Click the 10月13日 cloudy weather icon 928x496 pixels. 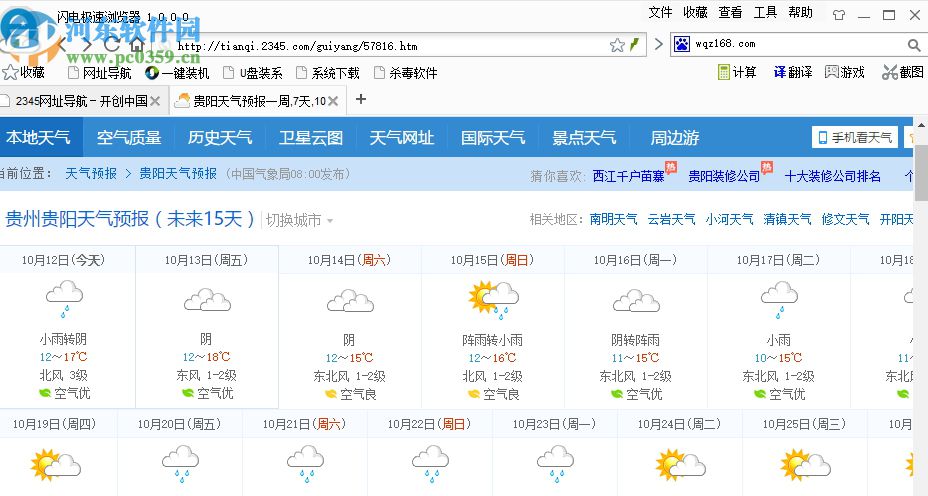click(x=207, y=299)
